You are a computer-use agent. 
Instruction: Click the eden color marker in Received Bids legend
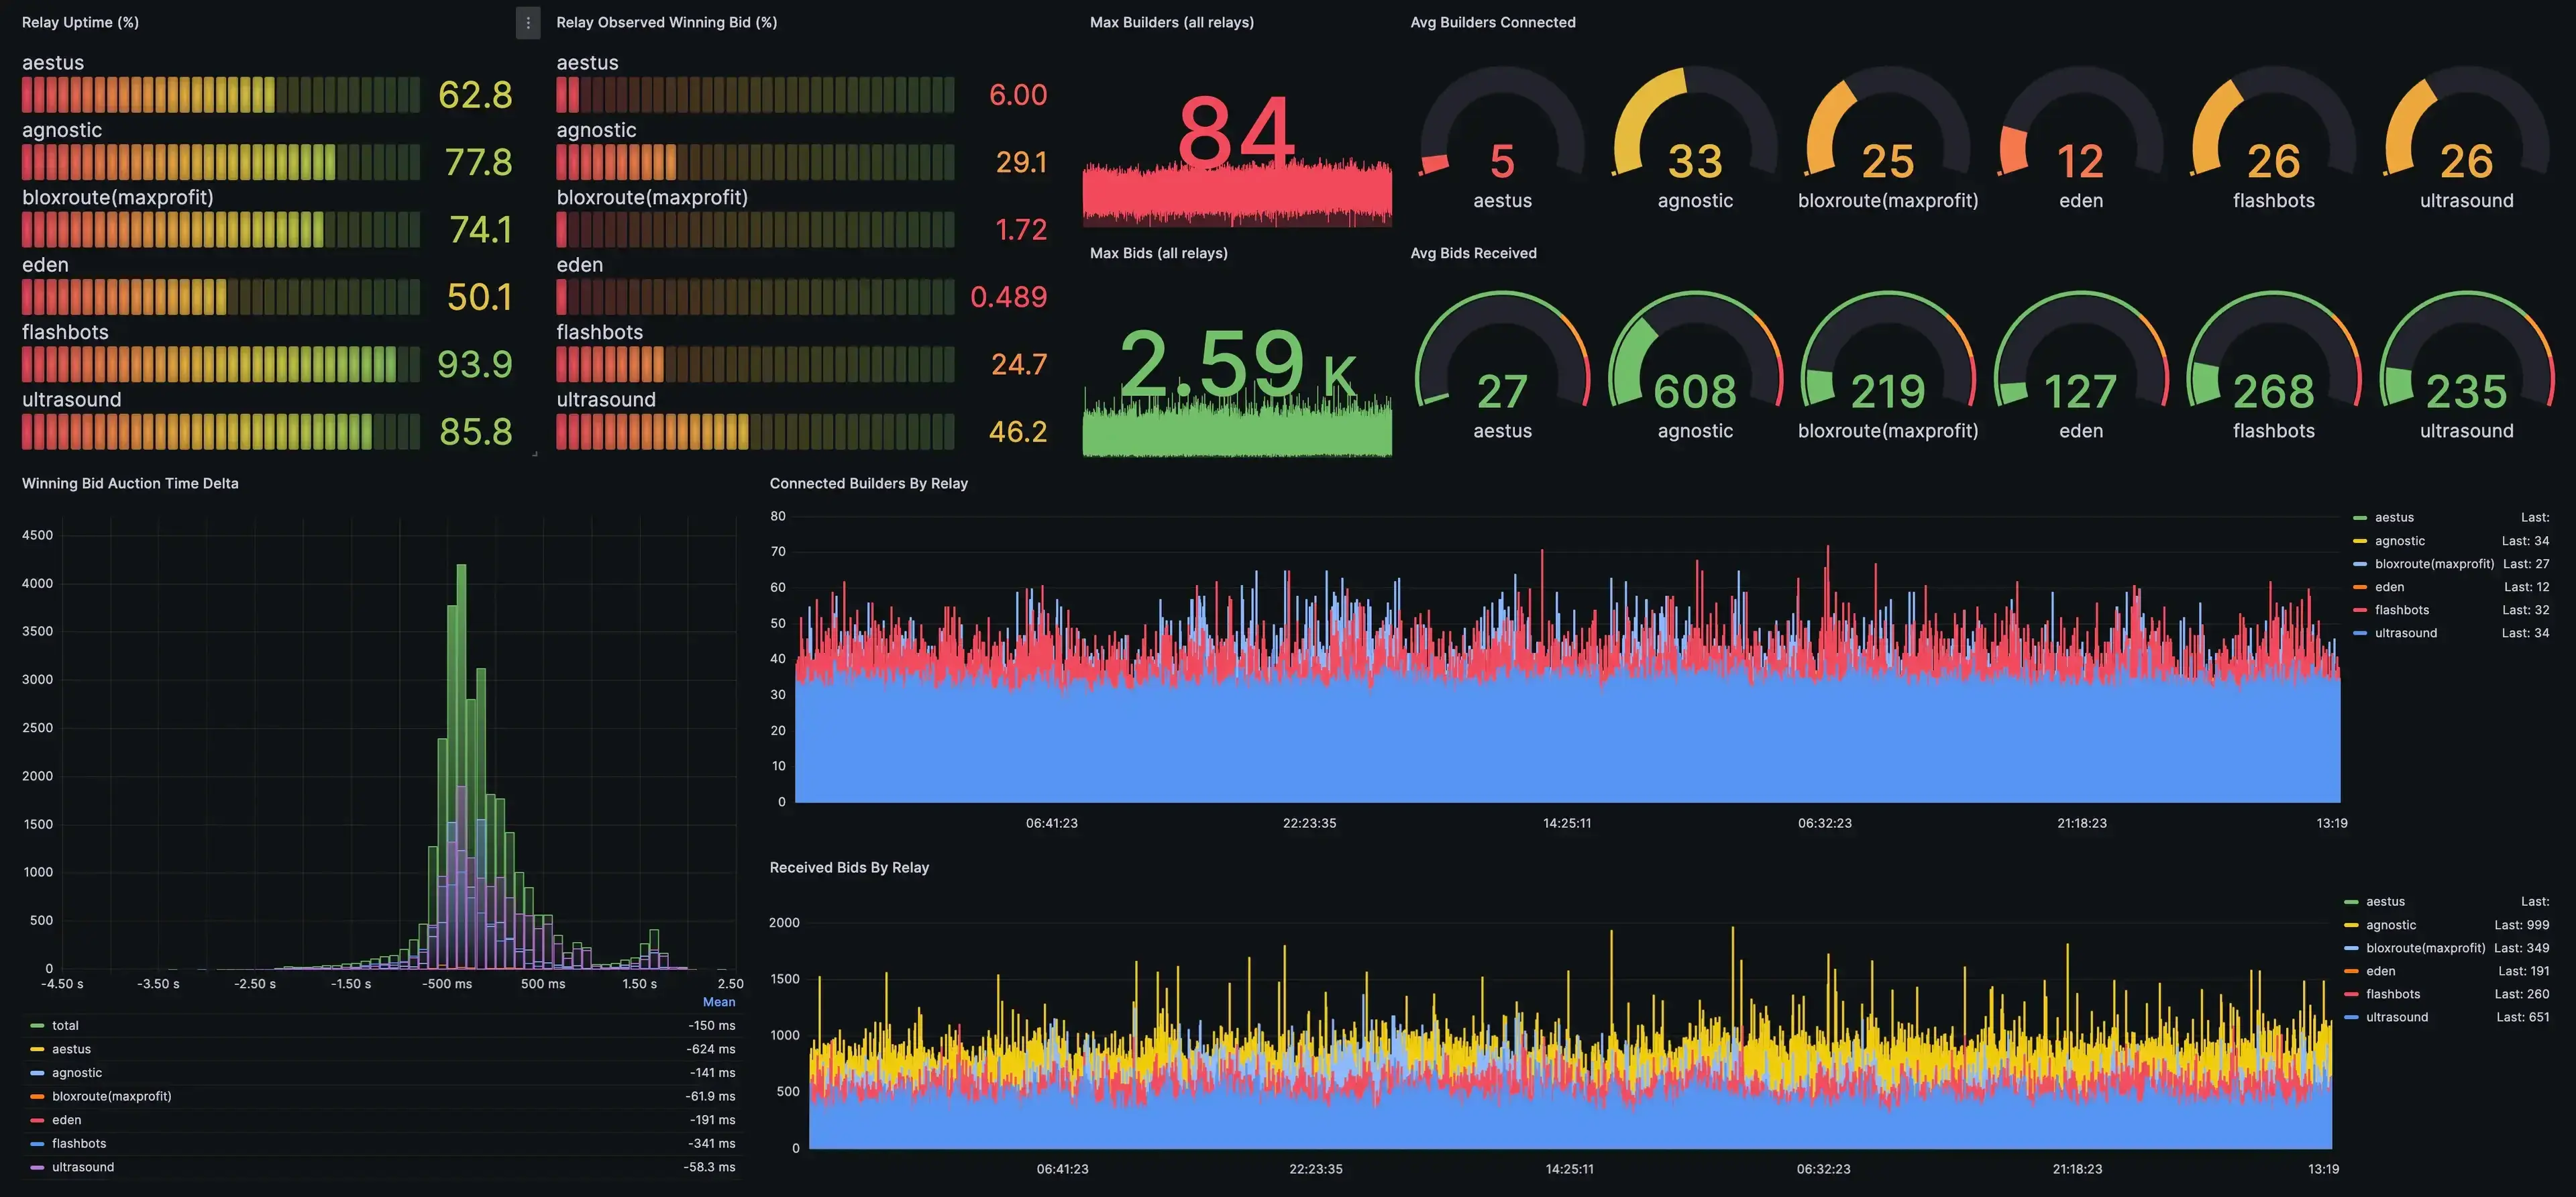pos(2351,971)
